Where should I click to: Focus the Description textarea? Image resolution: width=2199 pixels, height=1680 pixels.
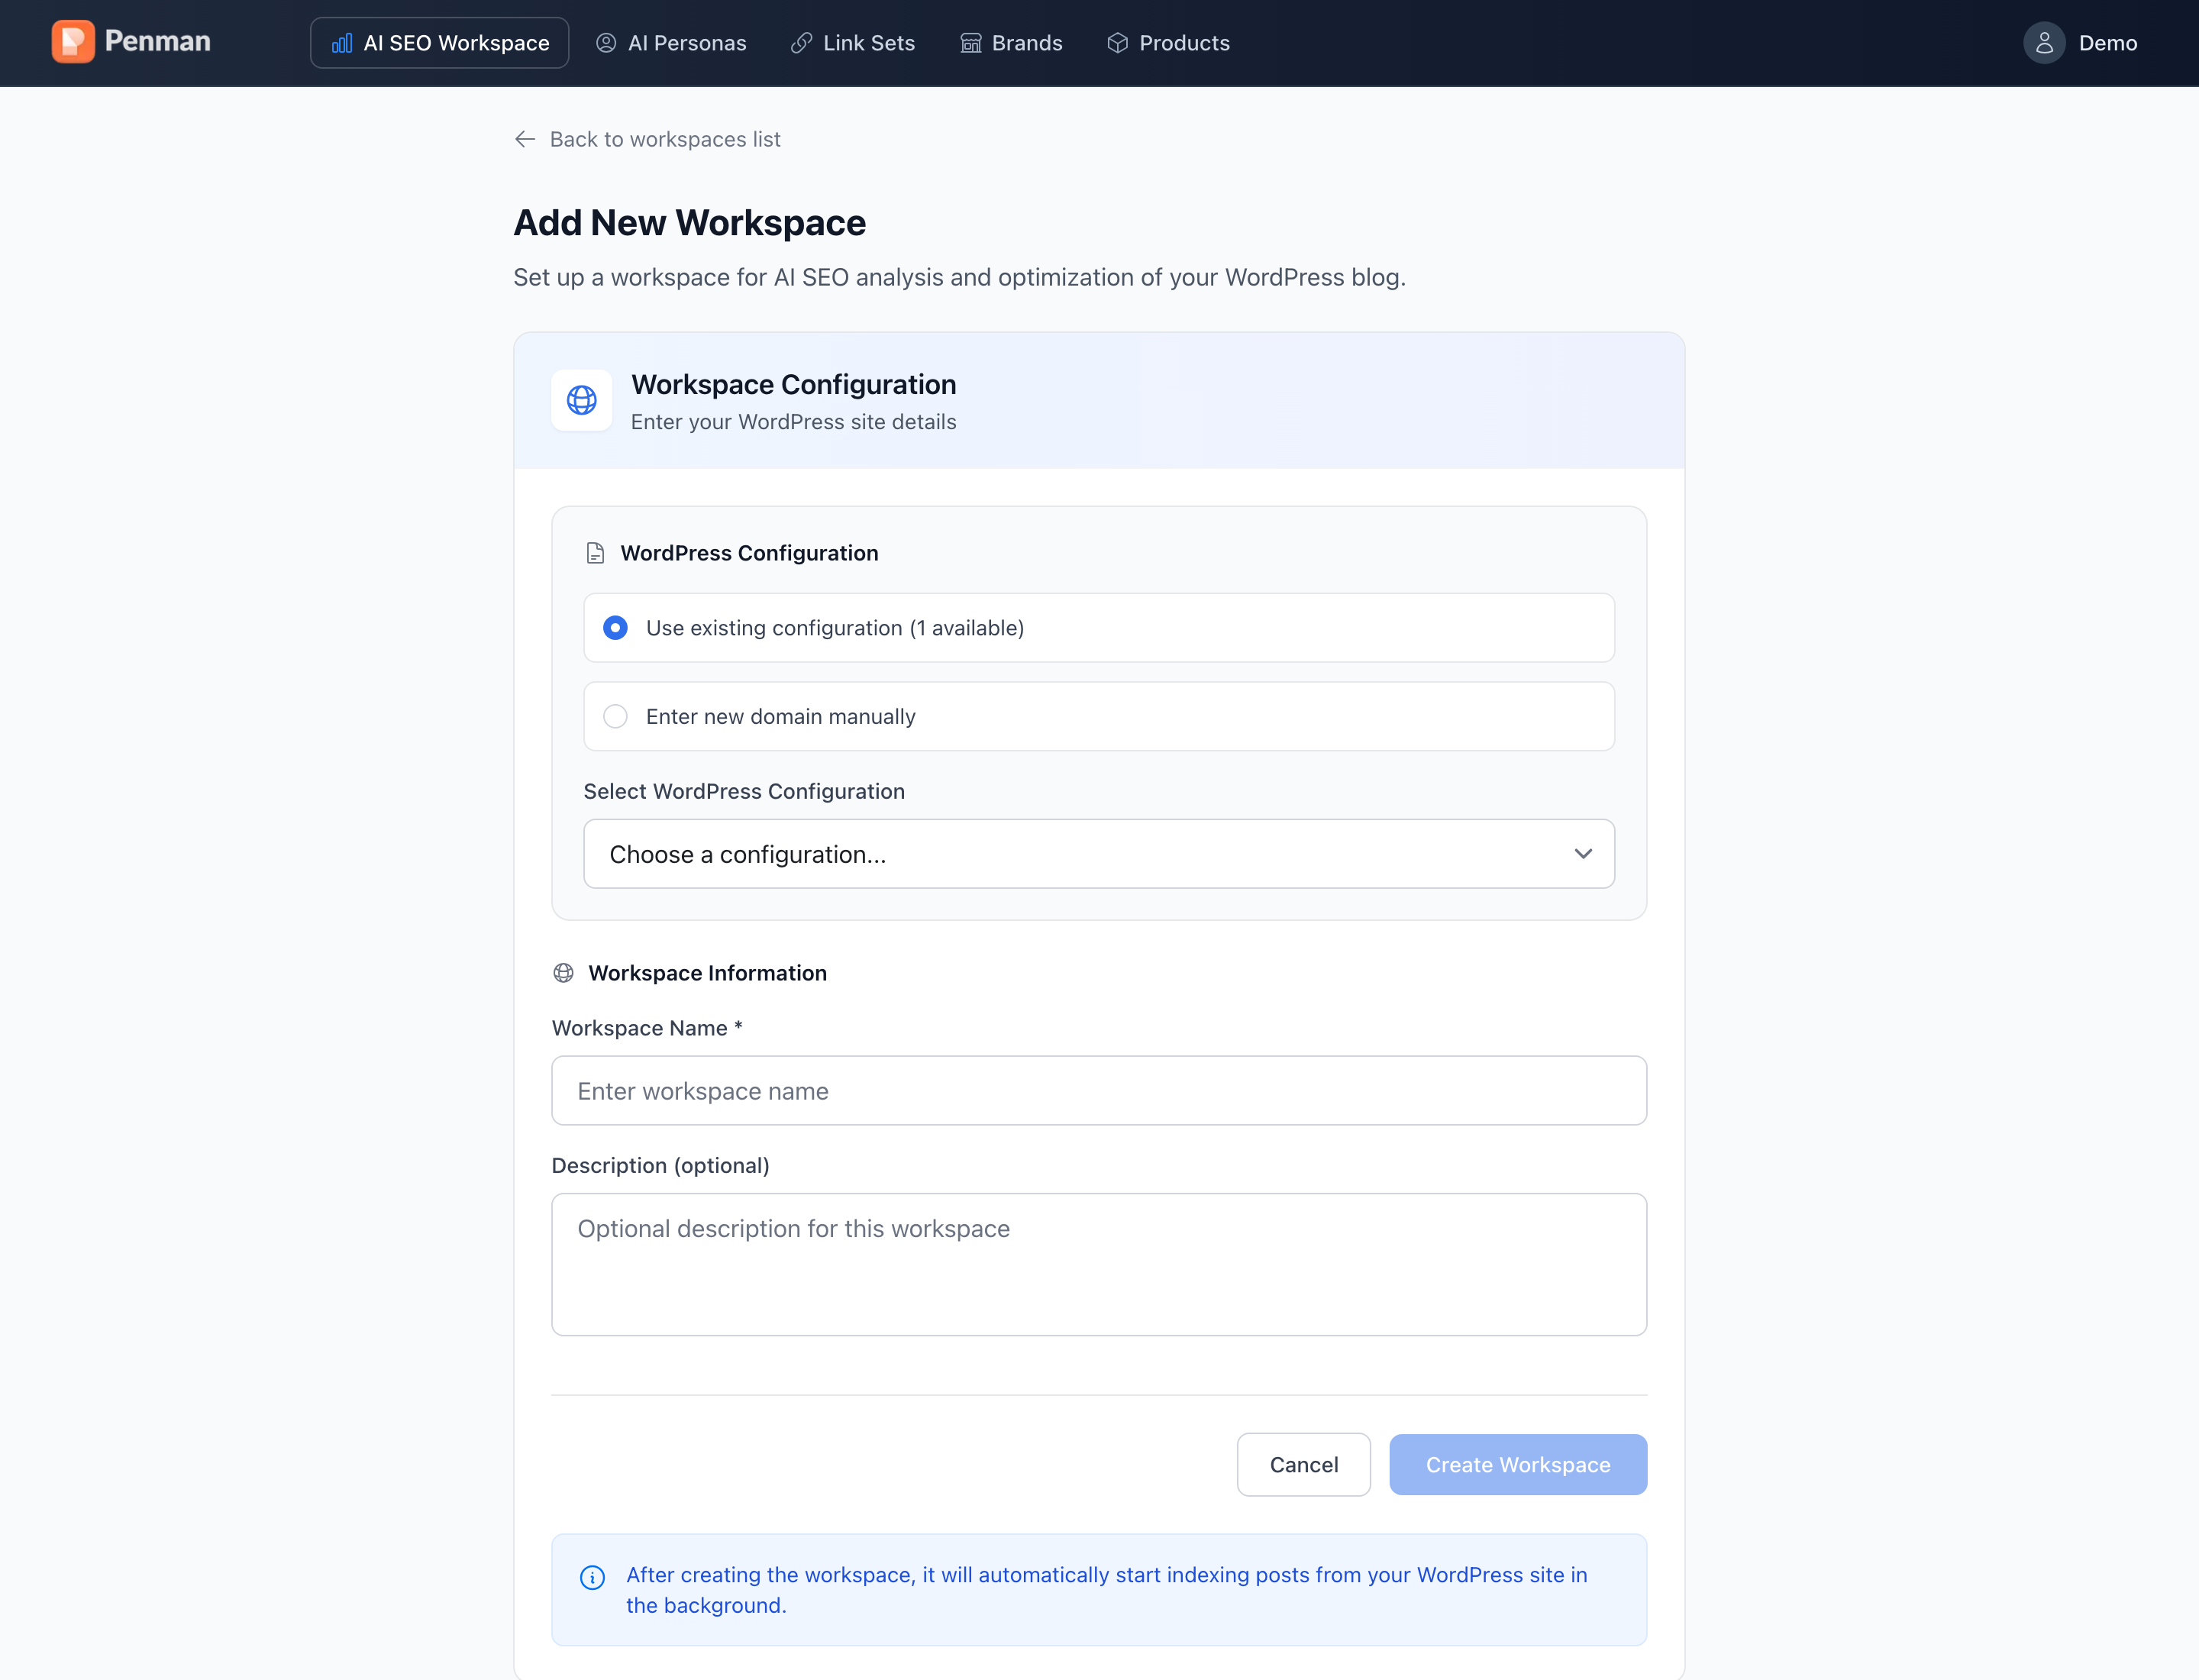point(1099,1264)
